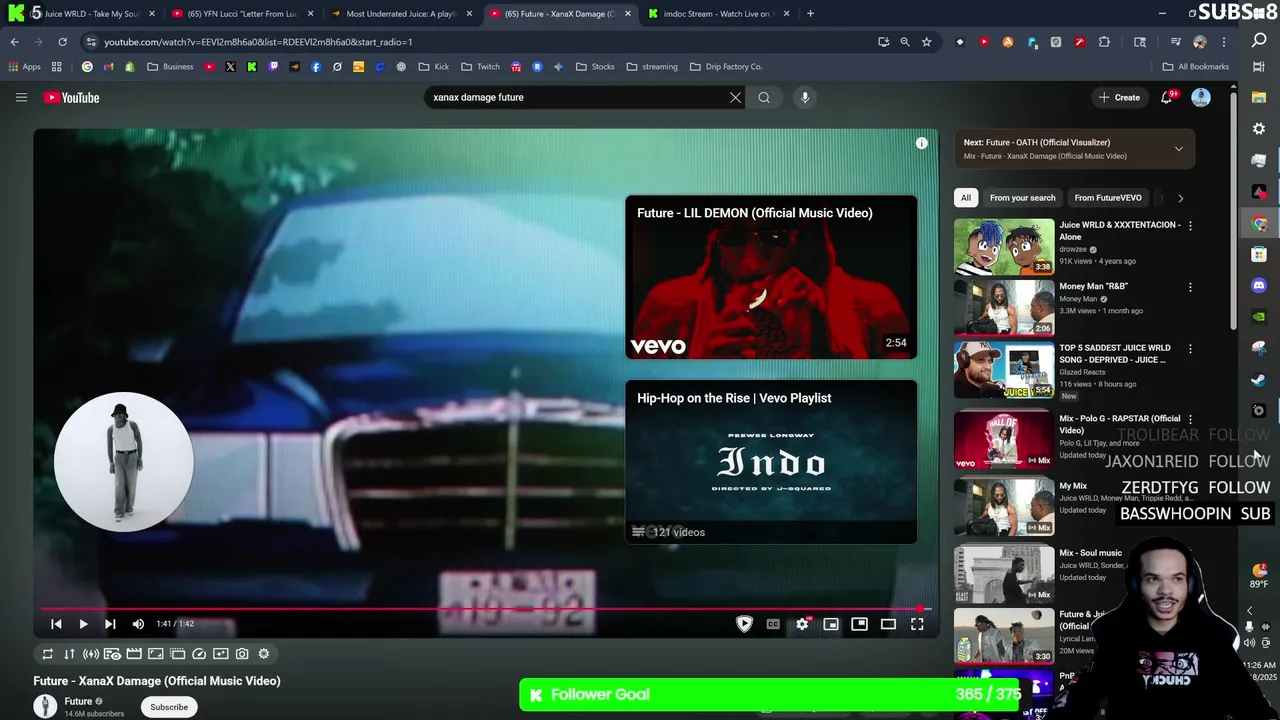Toggle theater mode
Screen dimensions: 1280x720
coord(888,624)
